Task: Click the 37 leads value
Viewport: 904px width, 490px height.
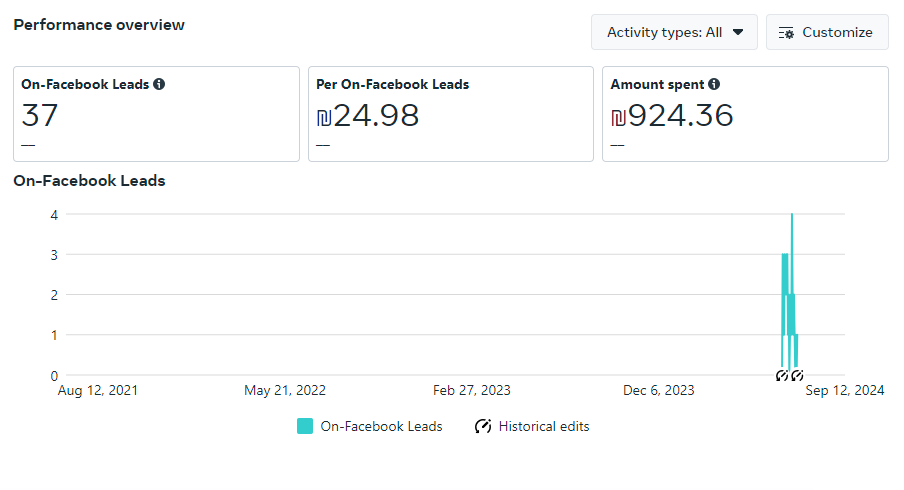Action: point(40,115)
